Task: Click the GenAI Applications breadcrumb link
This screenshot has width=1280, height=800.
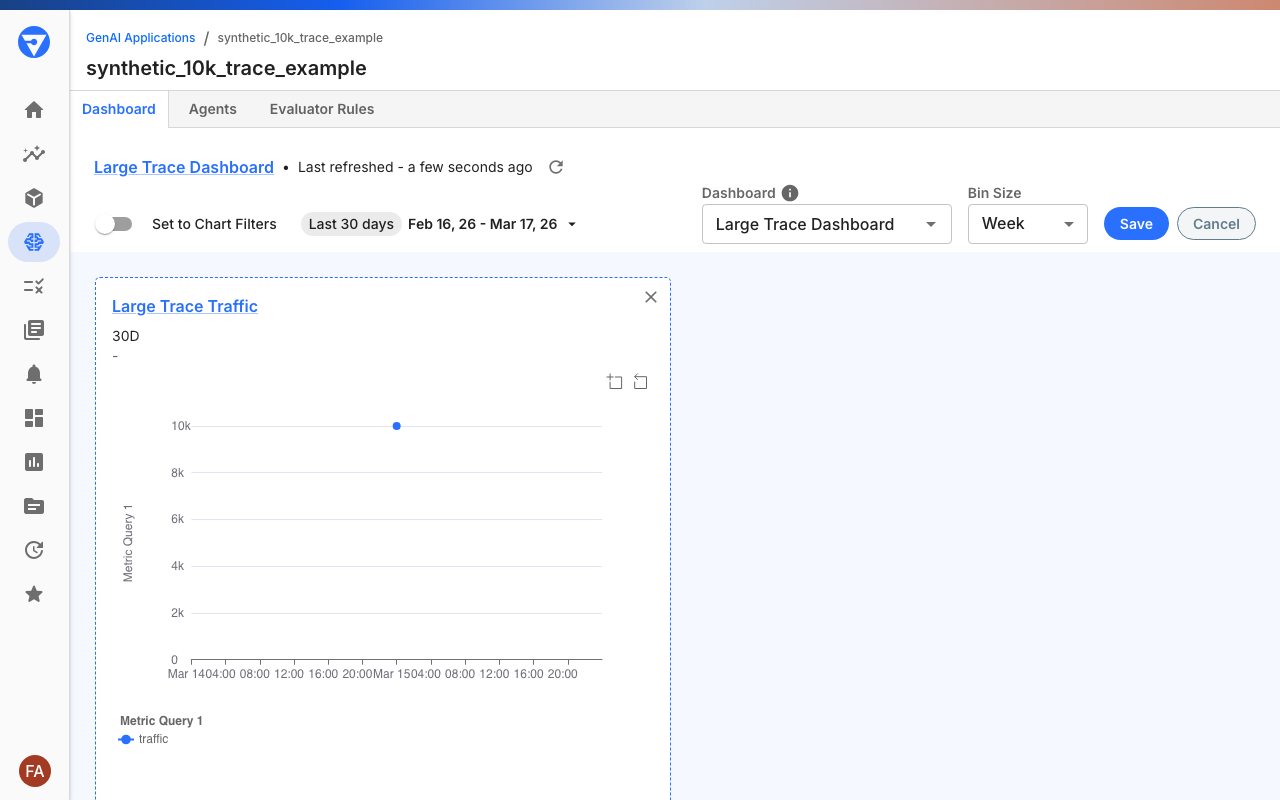Action: click(140, 37)
